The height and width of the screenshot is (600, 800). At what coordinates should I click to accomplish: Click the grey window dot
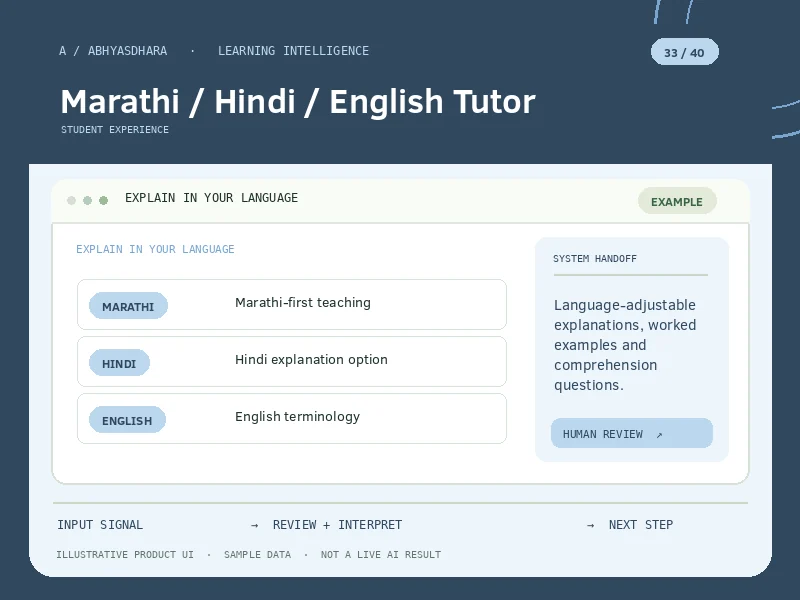point(71,201)
